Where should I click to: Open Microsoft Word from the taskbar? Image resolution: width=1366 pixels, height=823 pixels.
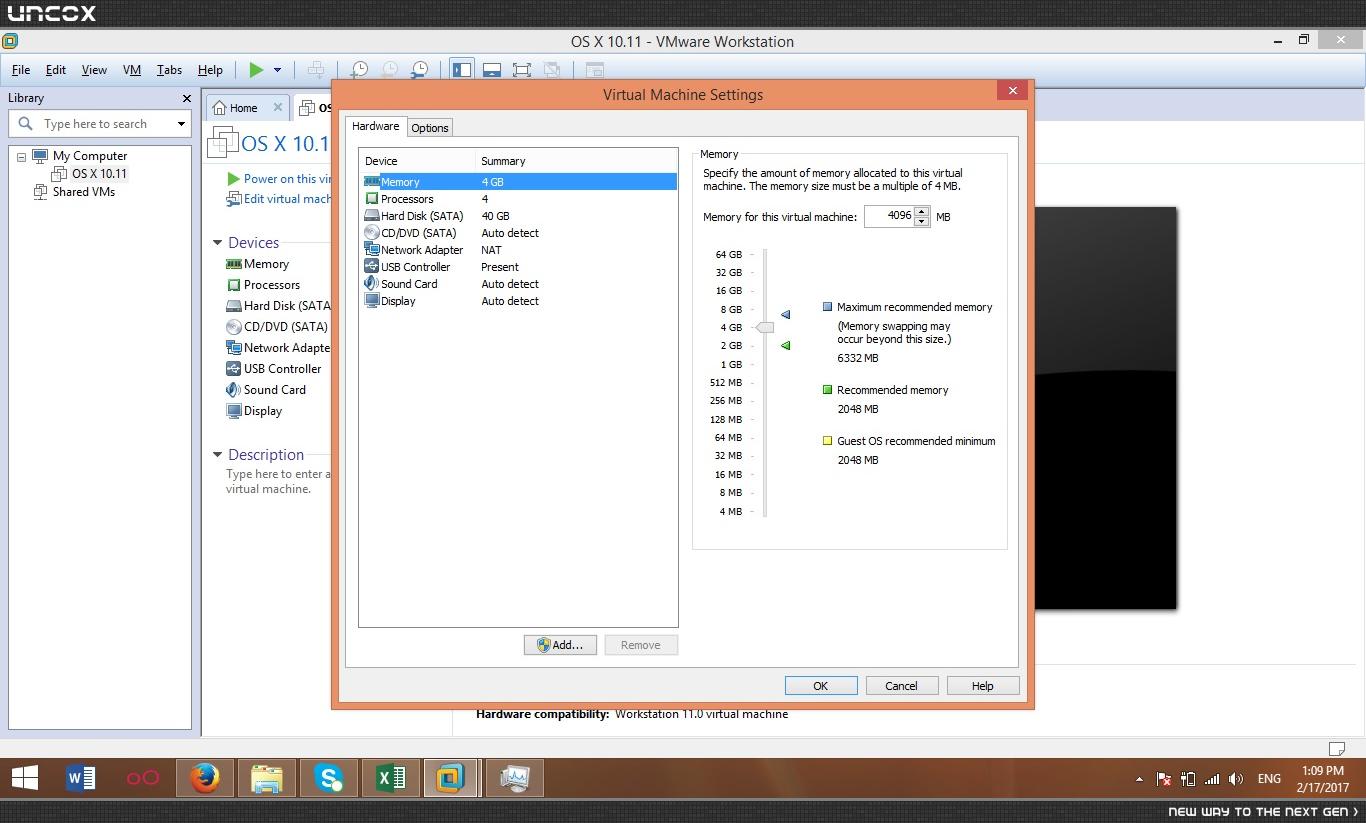click(81, 778)
